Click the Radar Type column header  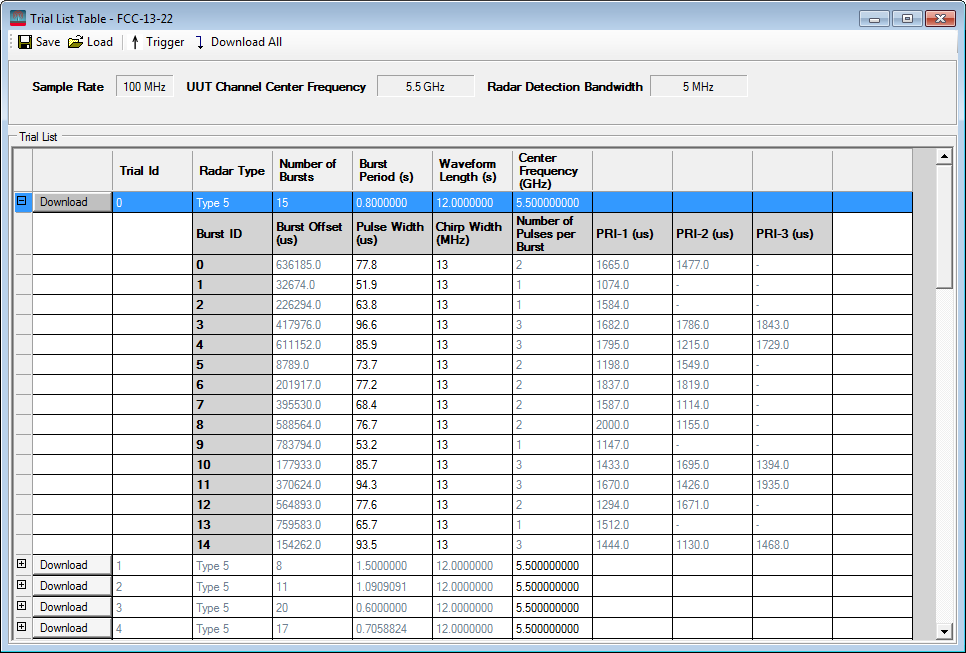click(x=232, y=171)
